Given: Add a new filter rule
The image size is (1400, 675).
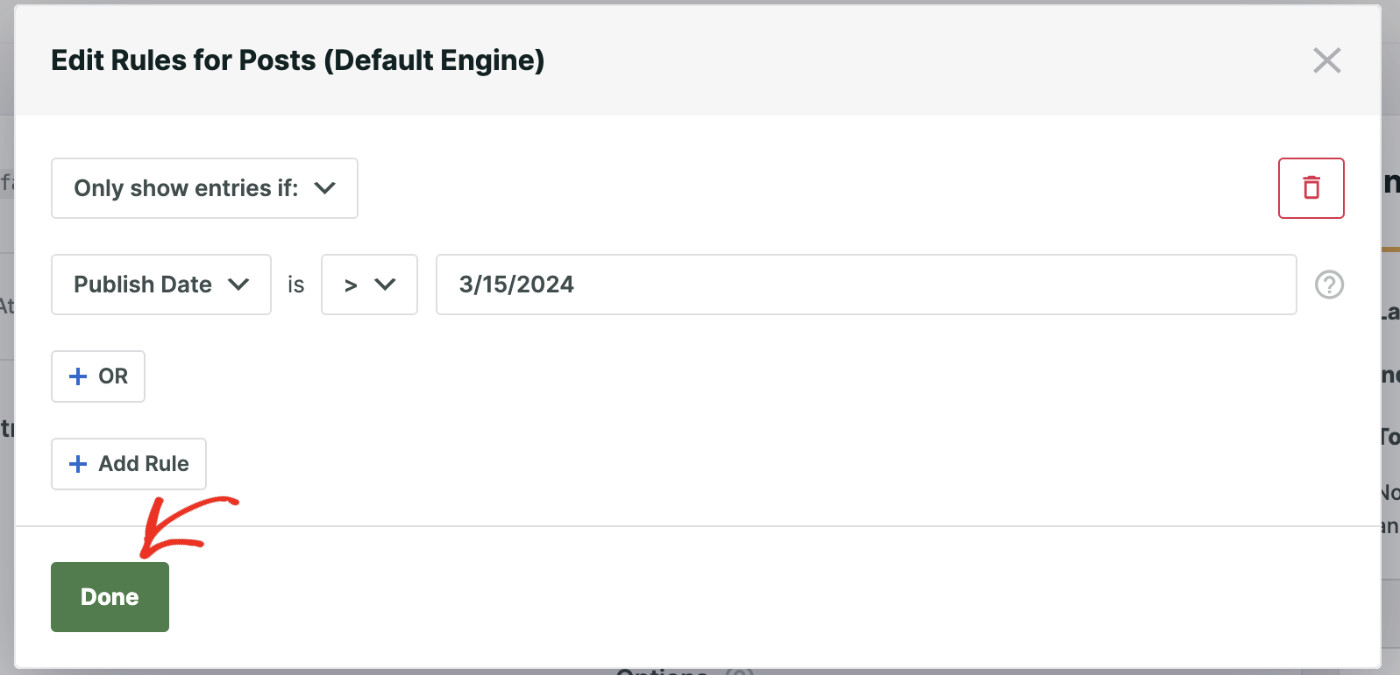Looking at the screenshot, I should [128, 463].
